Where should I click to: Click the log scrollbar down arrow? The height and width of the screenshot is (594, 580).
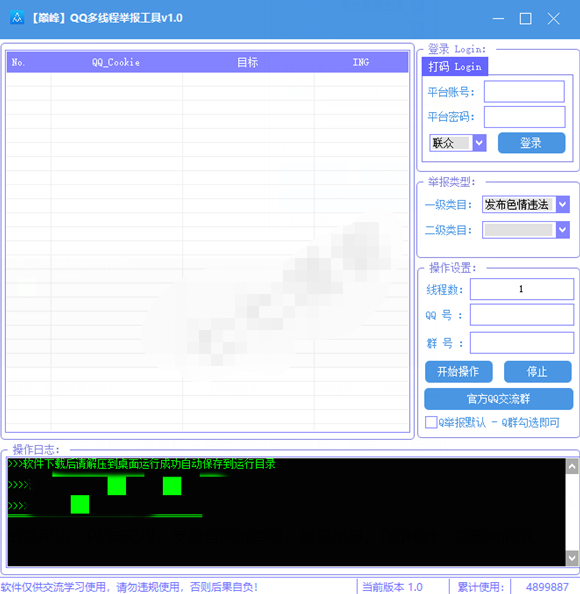click(x=572, y=558)
